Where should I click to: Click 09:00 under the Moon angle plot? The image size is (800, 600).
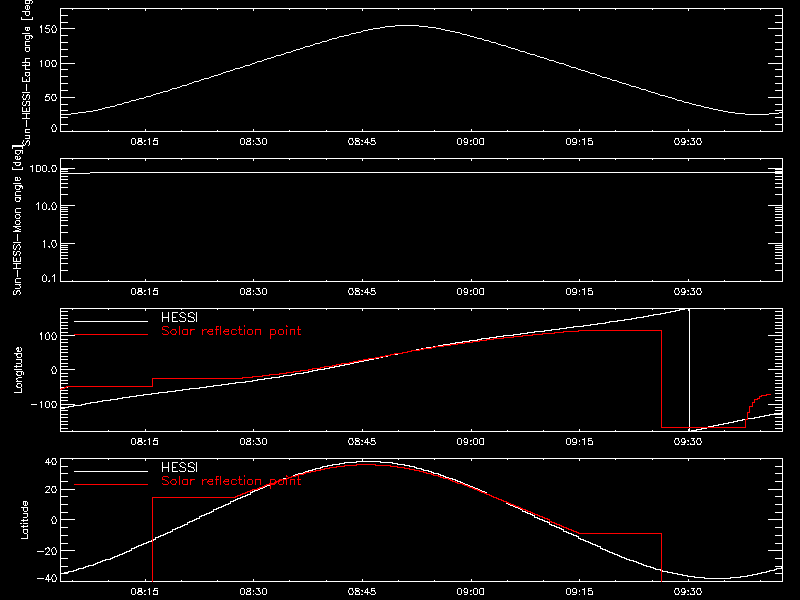point(470,291)
